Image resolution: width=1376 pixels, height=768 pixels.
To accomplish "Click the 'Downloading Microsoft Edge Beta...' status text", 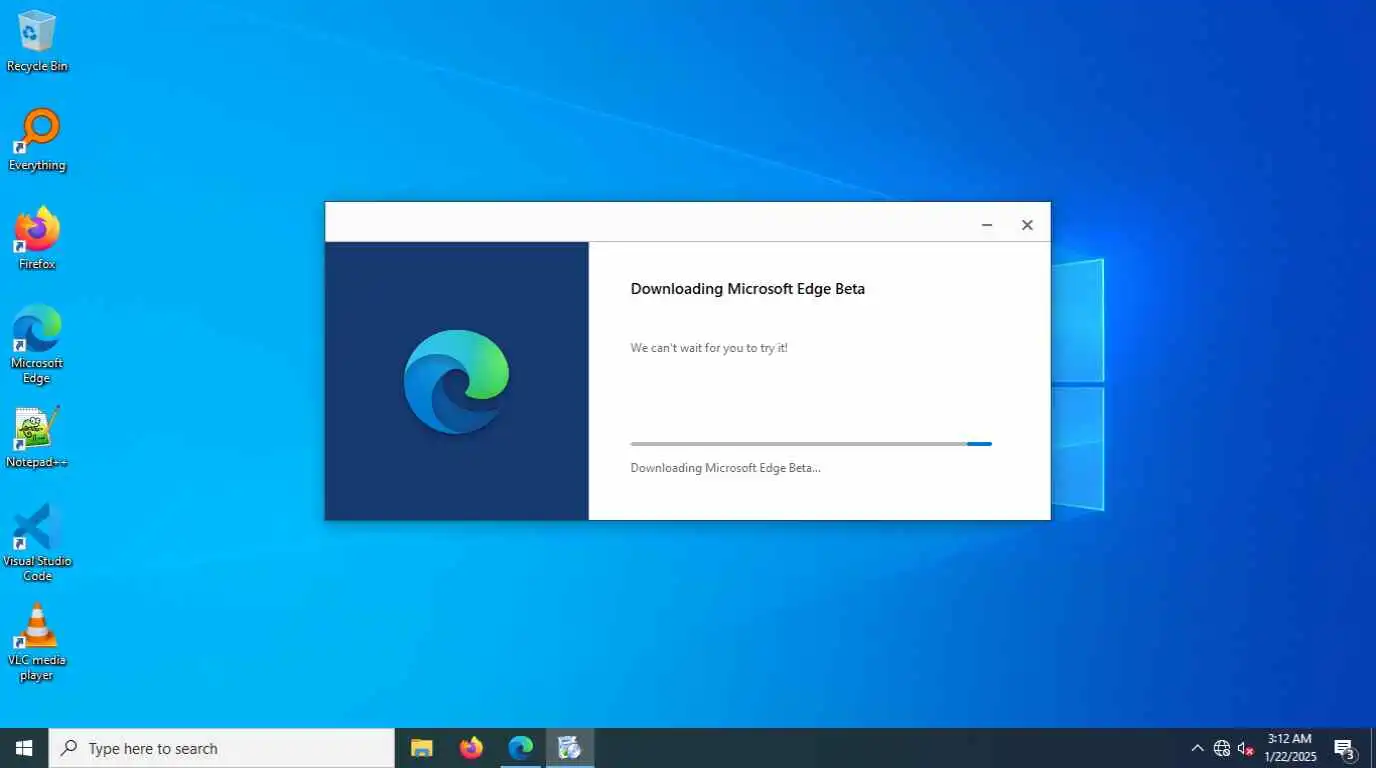I will 725,468.
